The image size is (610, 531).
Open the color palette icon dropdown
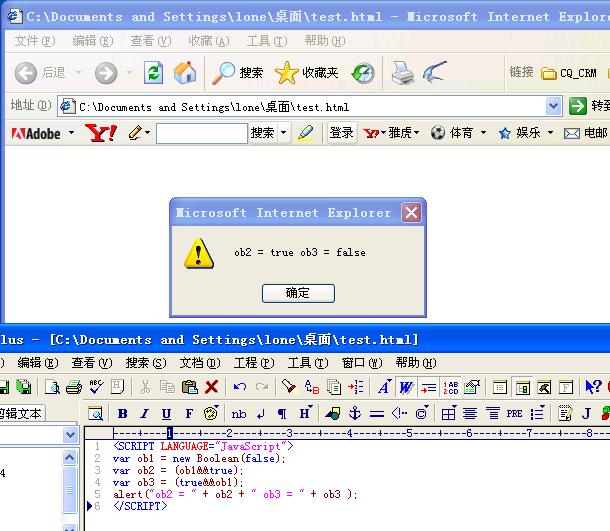click(x=211, y=413)
